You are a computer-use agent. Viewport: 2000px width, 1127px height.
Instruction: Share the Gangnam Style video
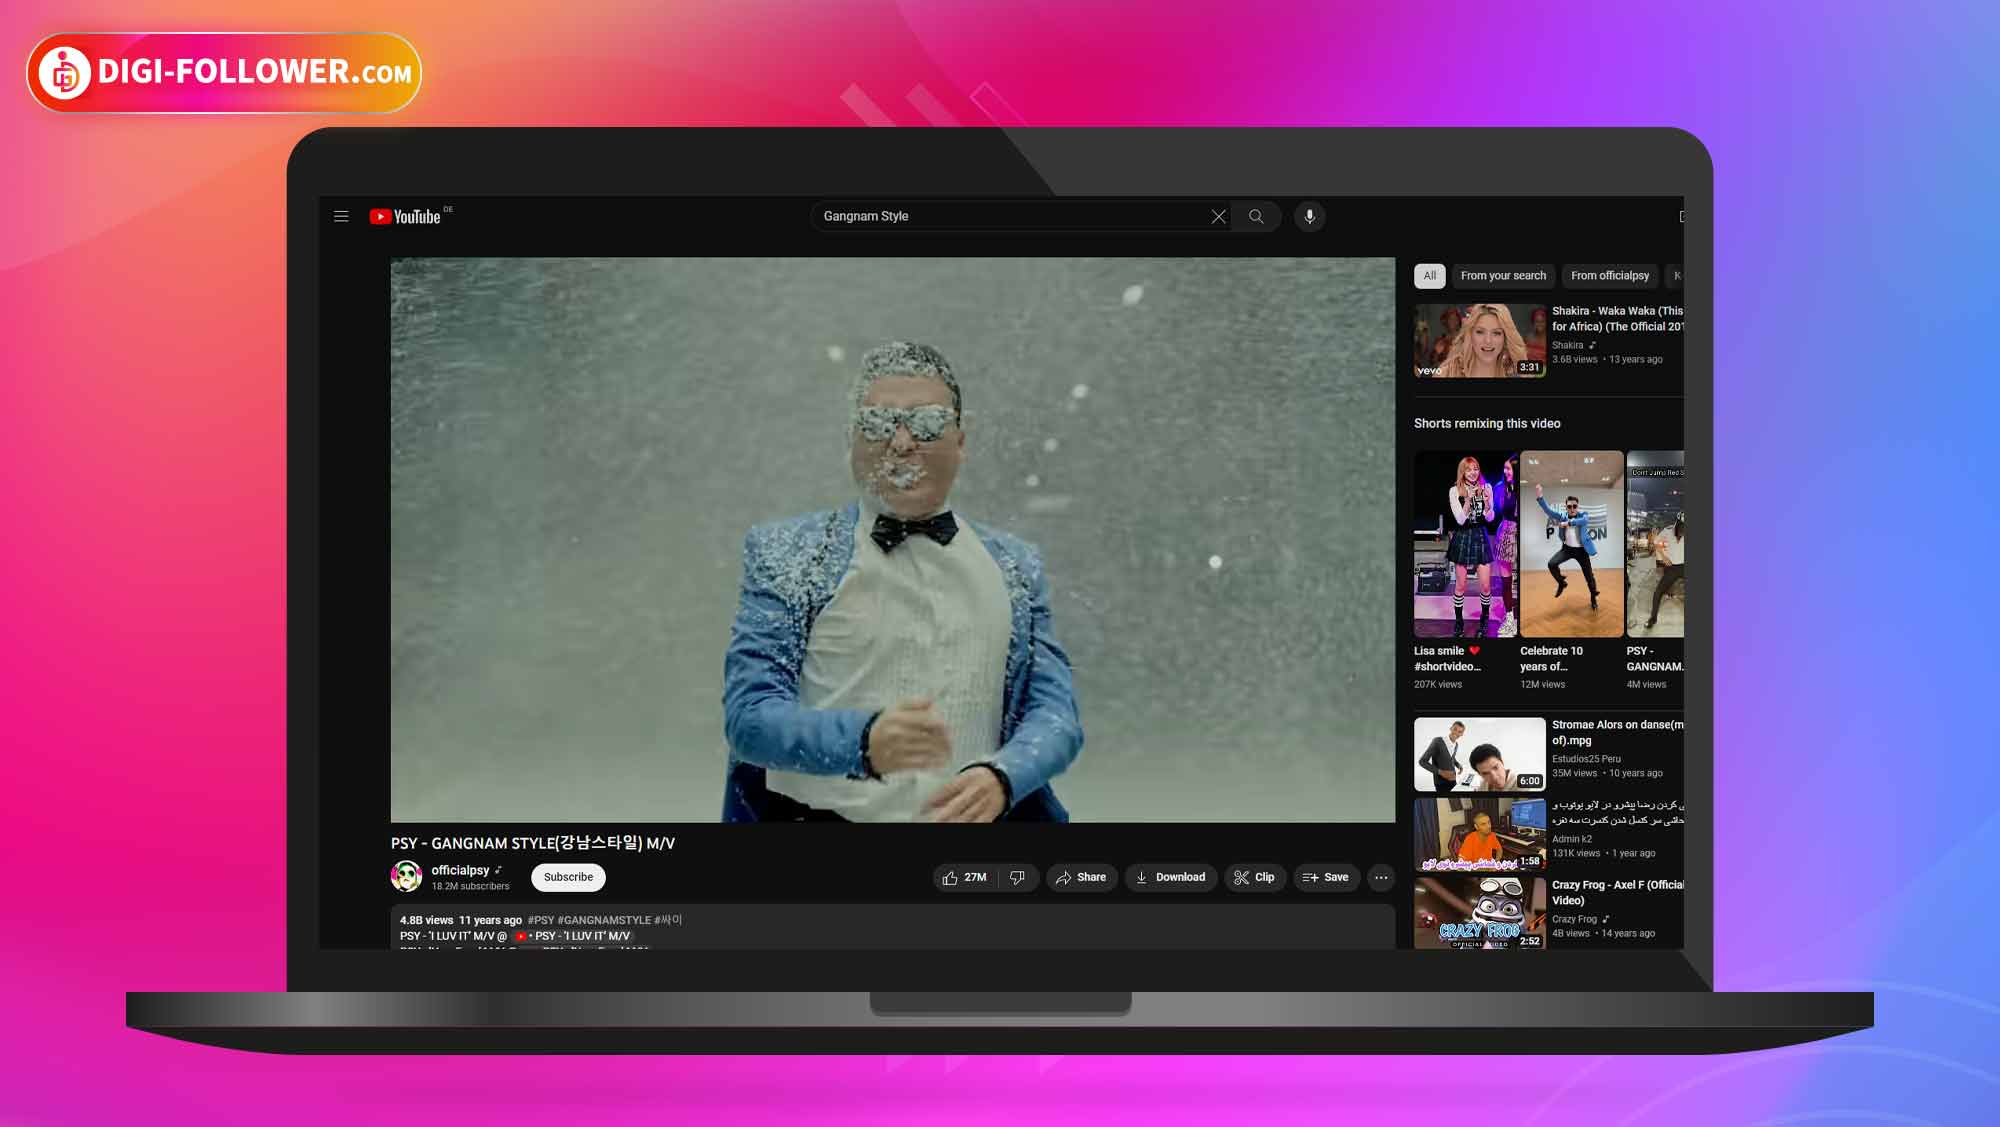pos(1081,877)
